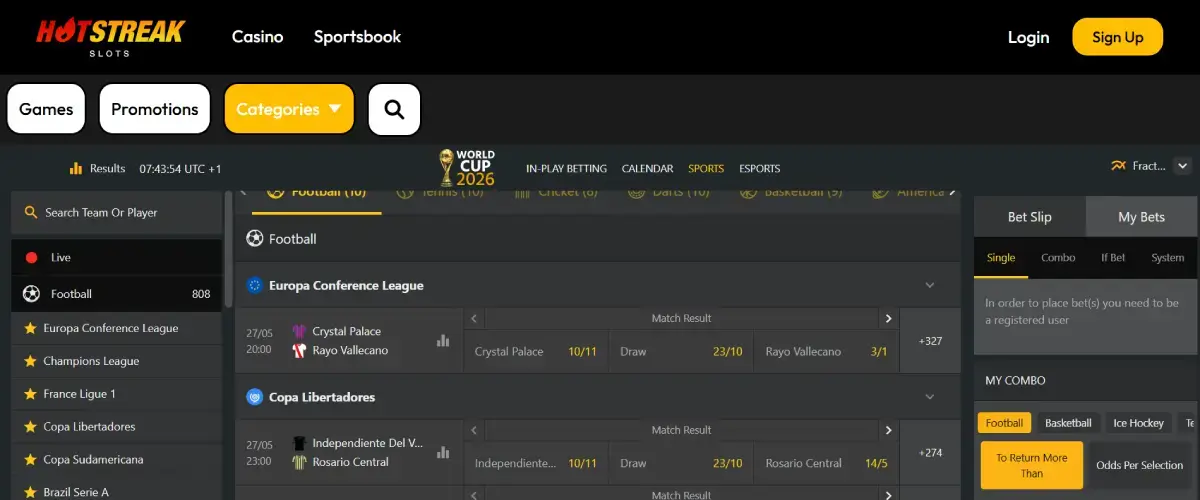Image resolution: width=1200 pixels, height=500 pixels.
Task: Collapse the Europa Conference League section
Action: coord(929,285)
